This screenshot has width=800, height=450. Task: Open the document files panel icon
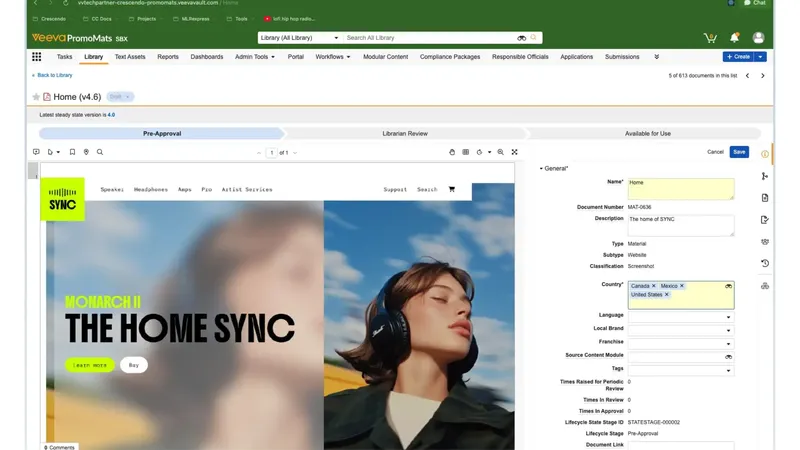(765, 198)
